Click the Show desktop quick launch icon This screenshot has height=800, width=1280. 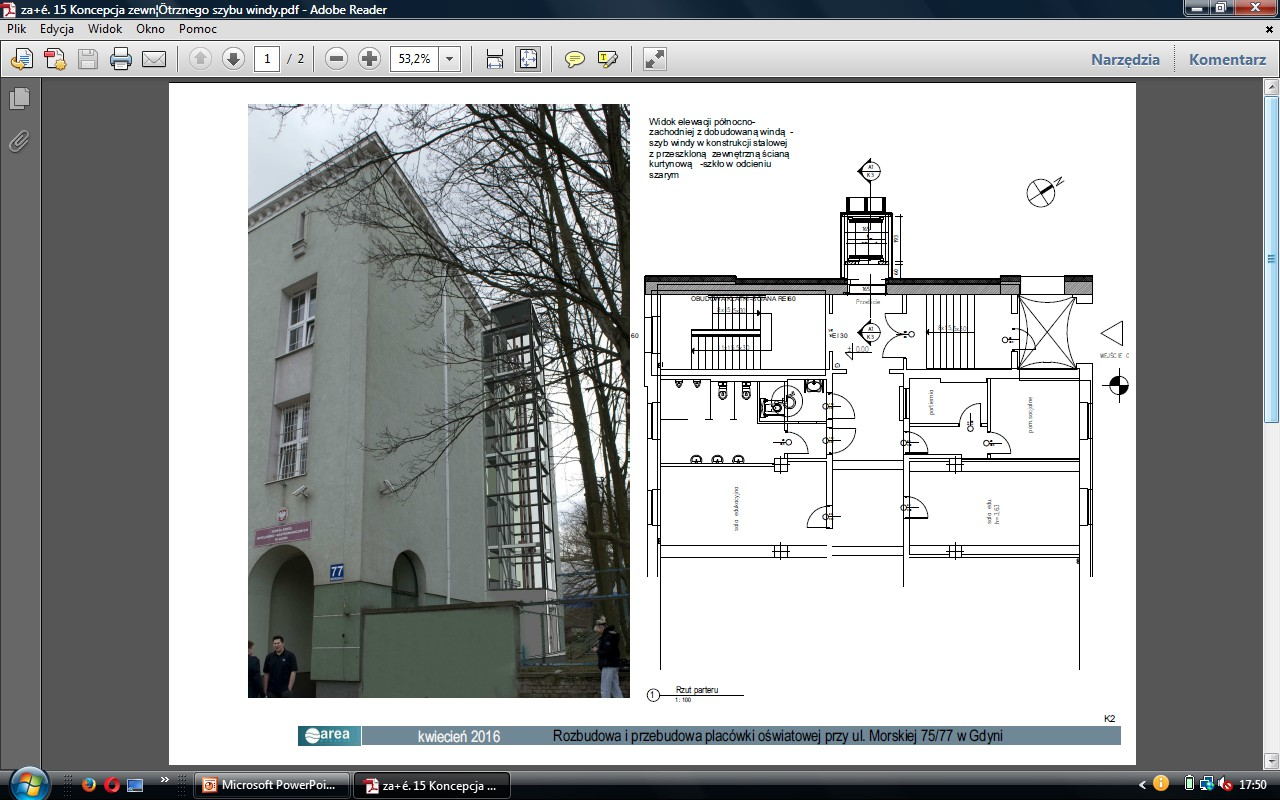tap(135, 784)
